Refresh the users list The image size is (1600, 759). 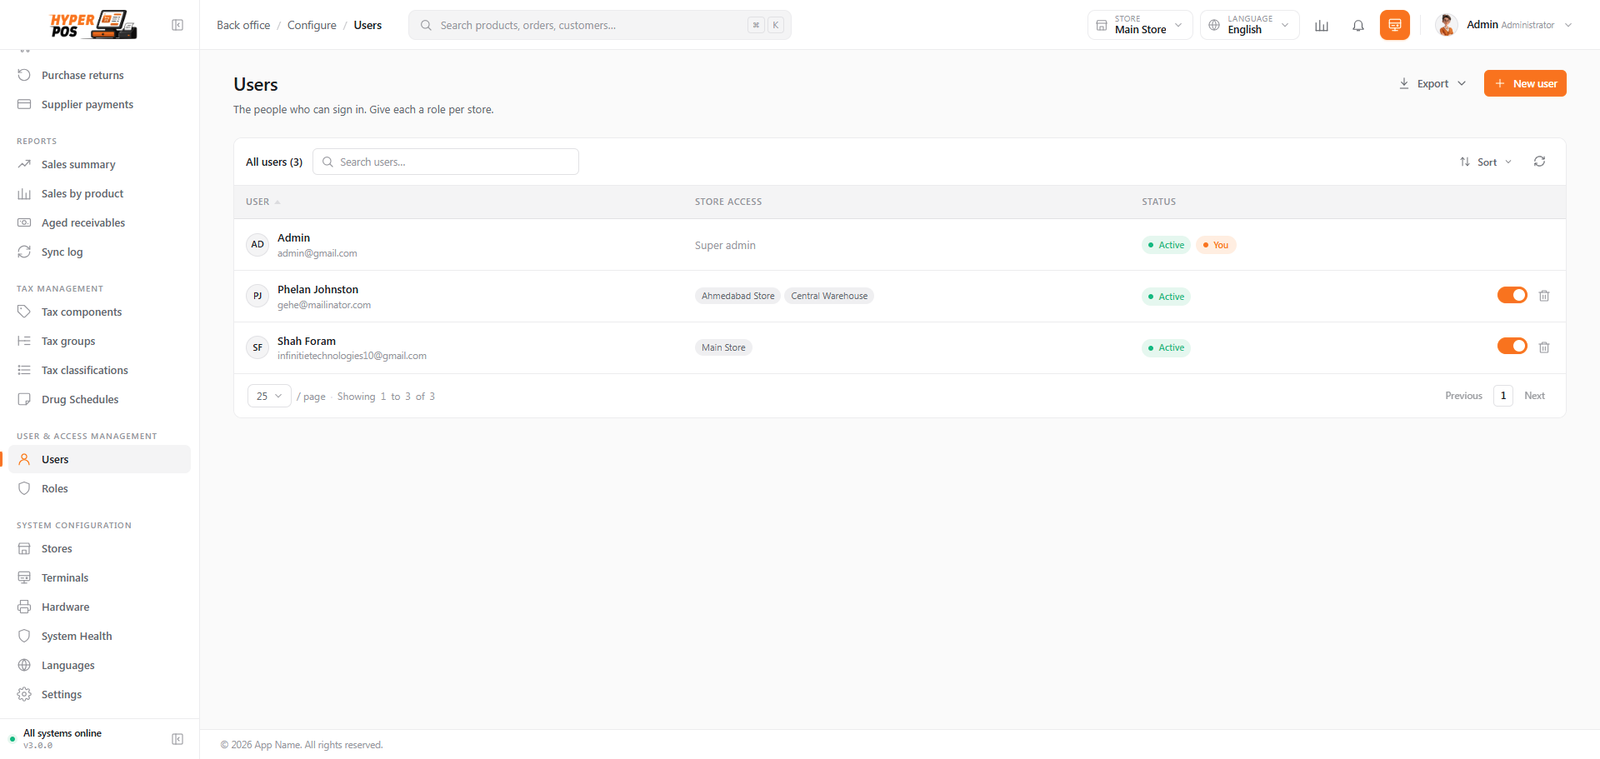[1539, 161]
